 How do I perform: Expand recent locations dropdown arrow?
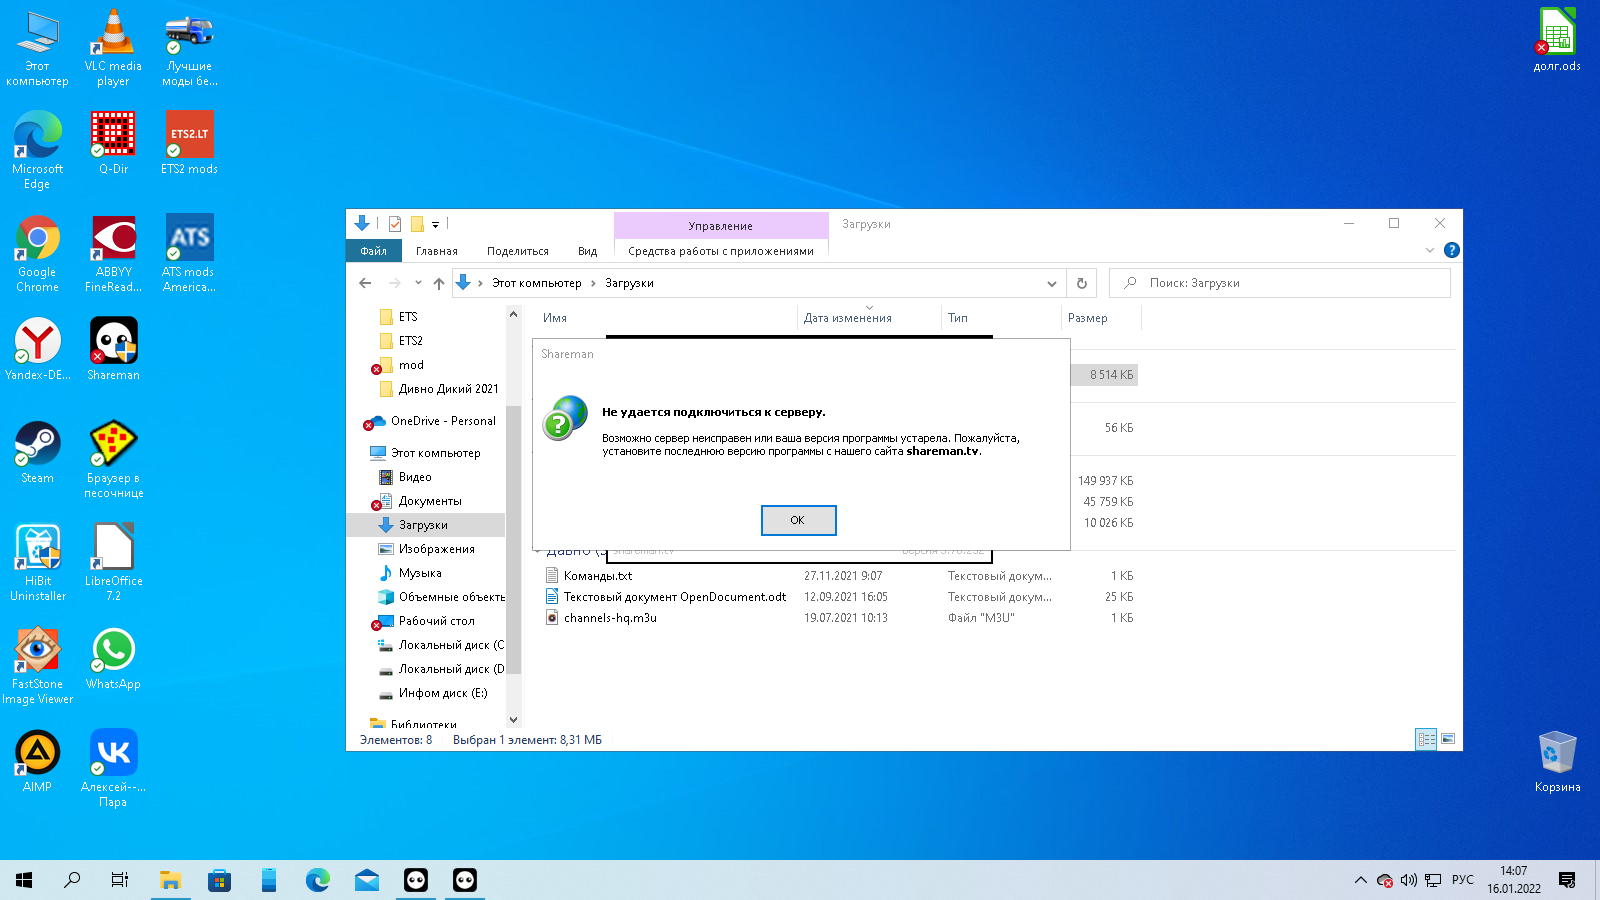(x=418, y=283)
